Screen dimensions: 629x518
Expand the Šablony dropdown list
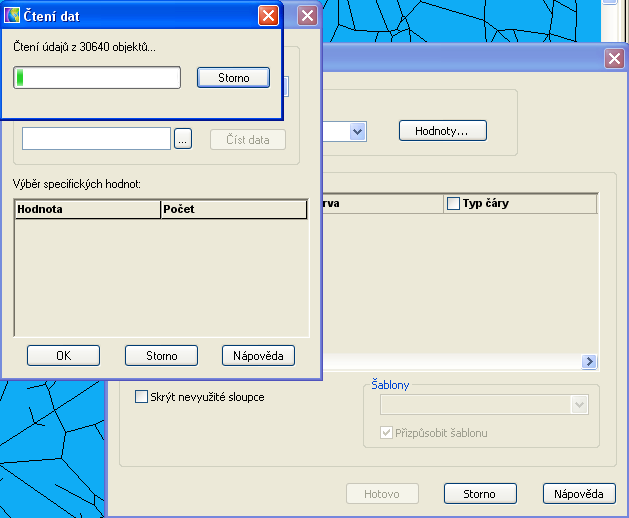pyautogui.click(x=578, y=404)
